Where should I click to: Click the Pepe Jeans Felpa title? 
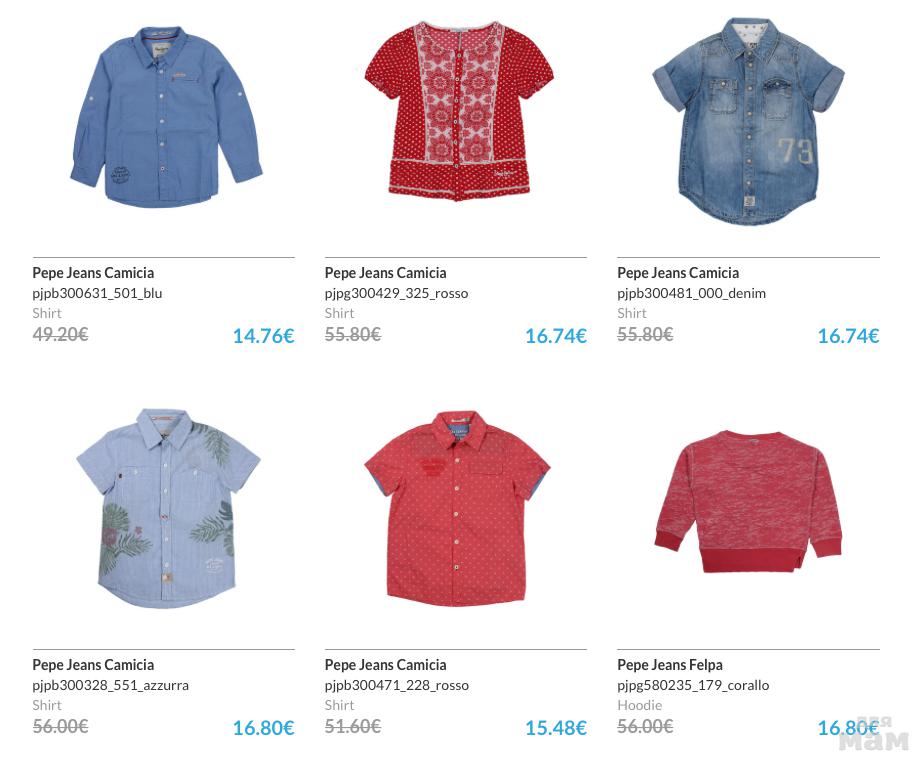(669, 665)
